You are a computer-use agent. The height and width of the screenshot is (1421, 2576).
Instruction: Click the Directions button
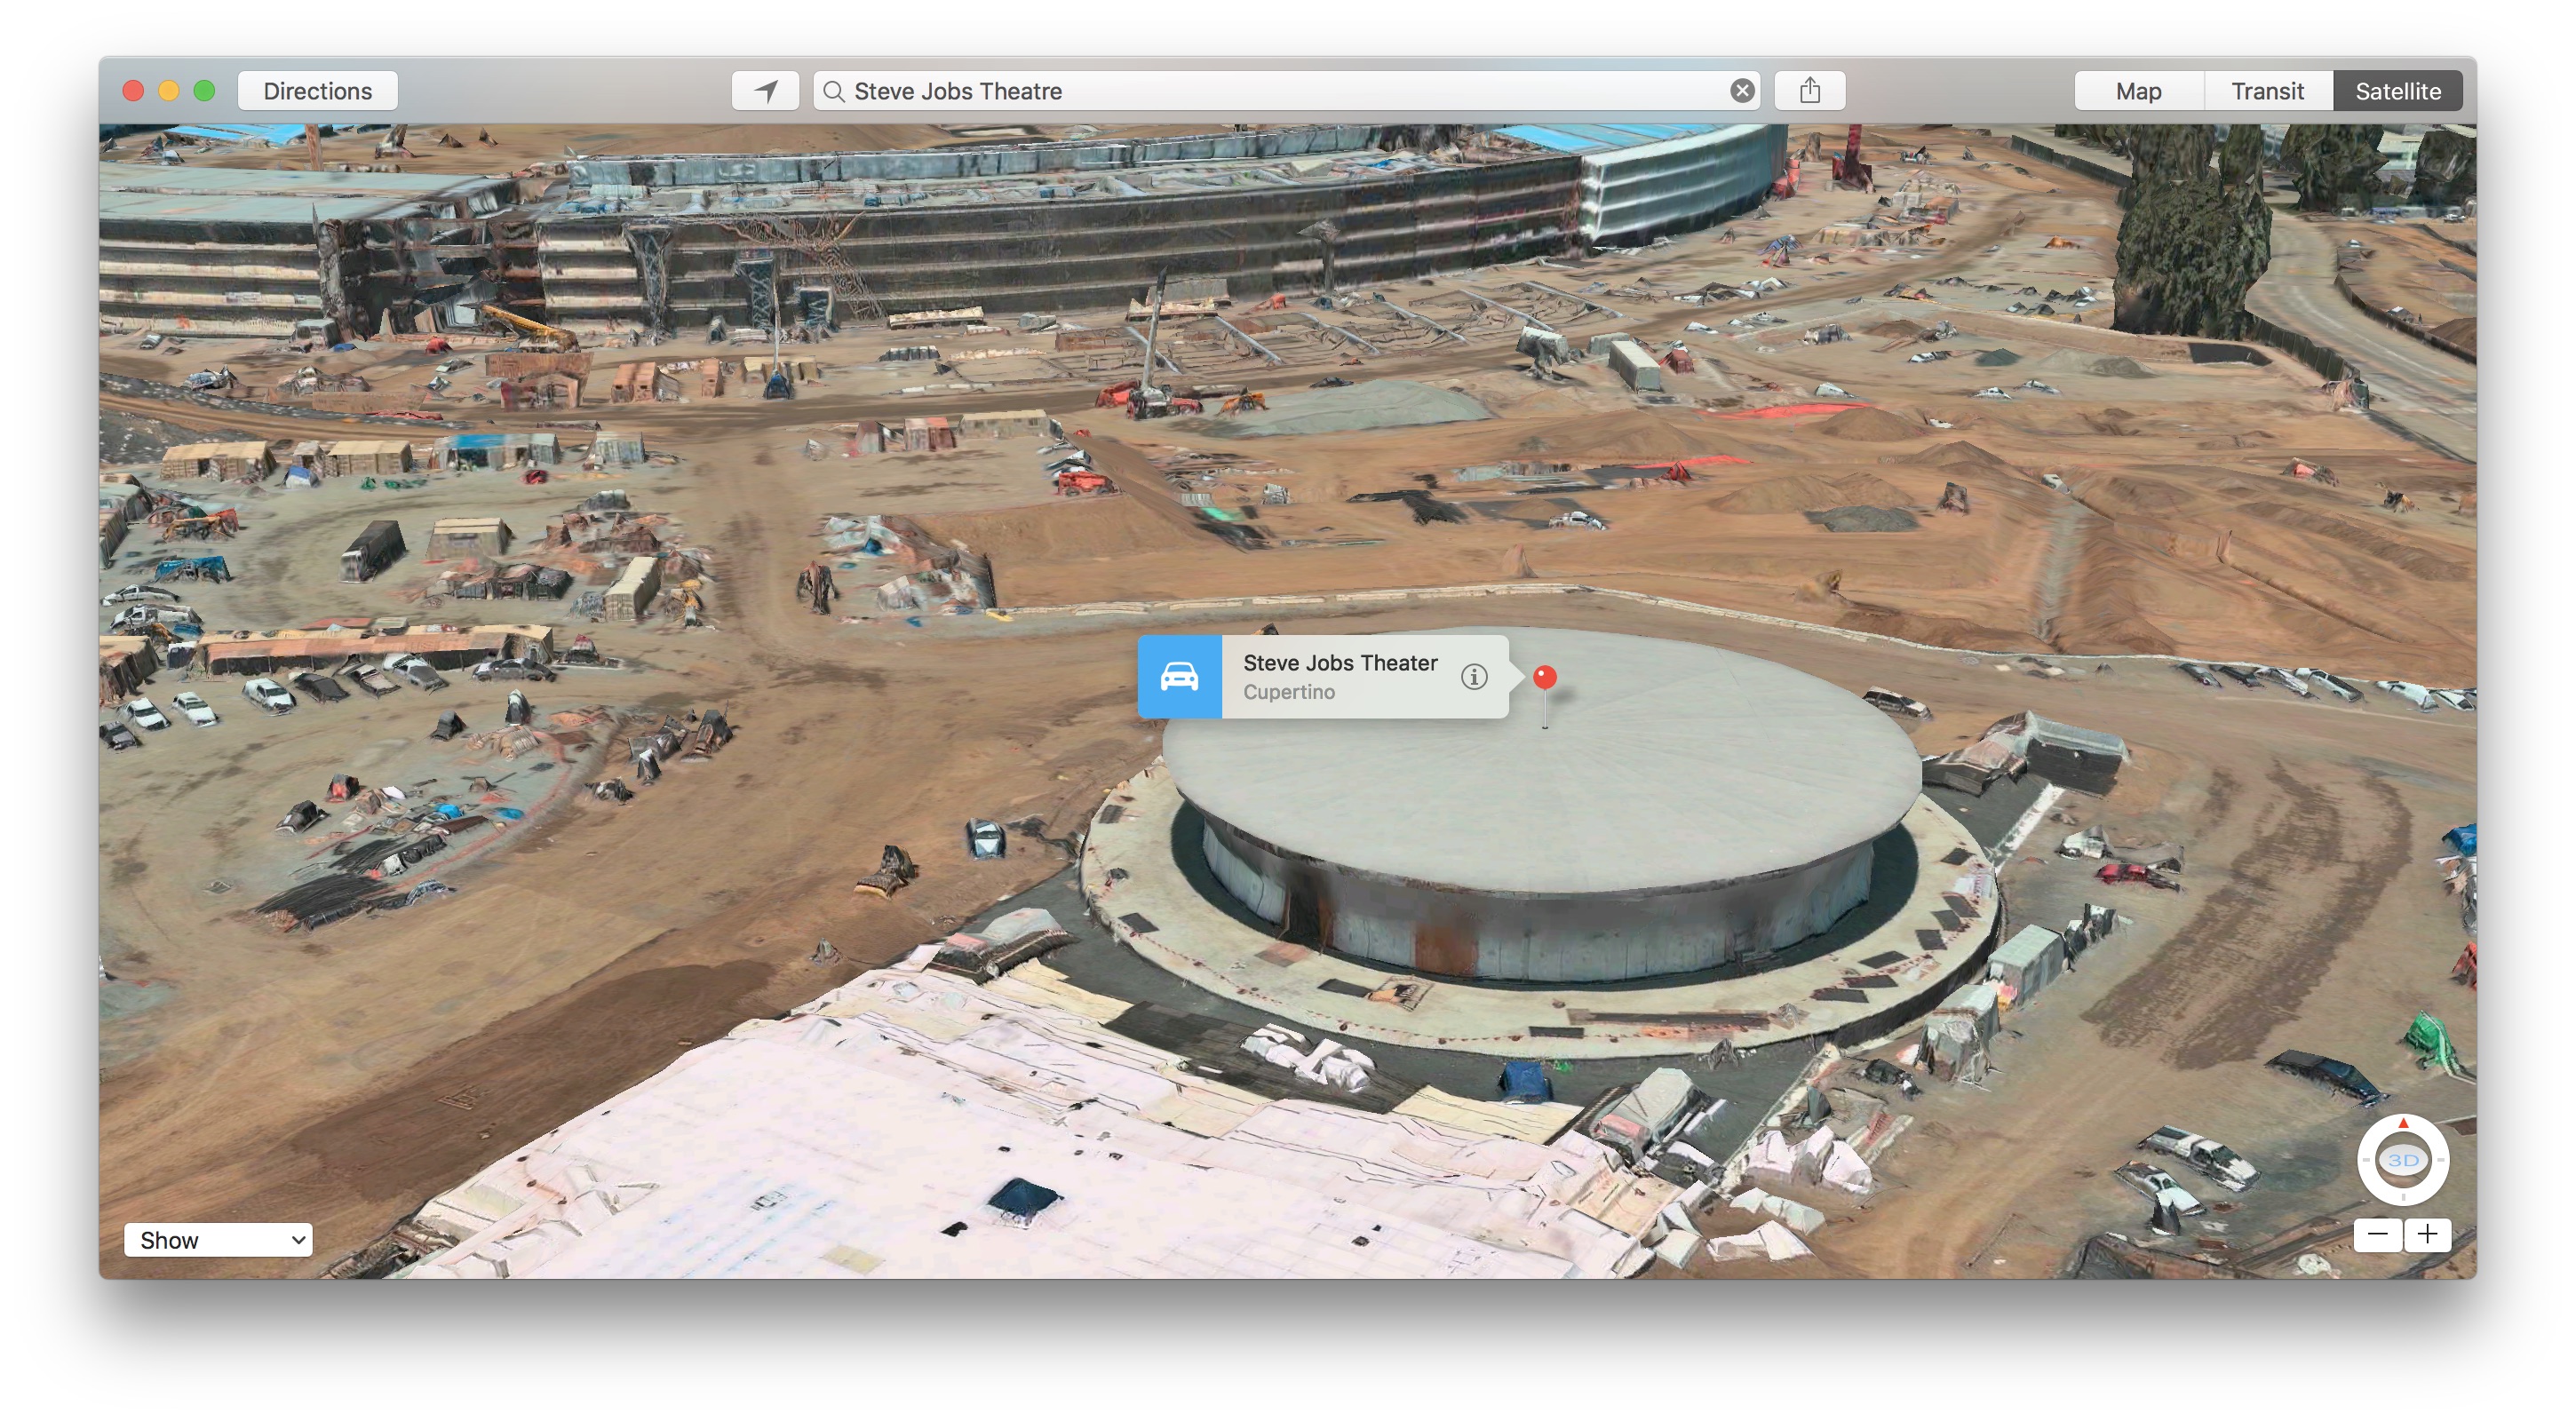coord(317,90)
